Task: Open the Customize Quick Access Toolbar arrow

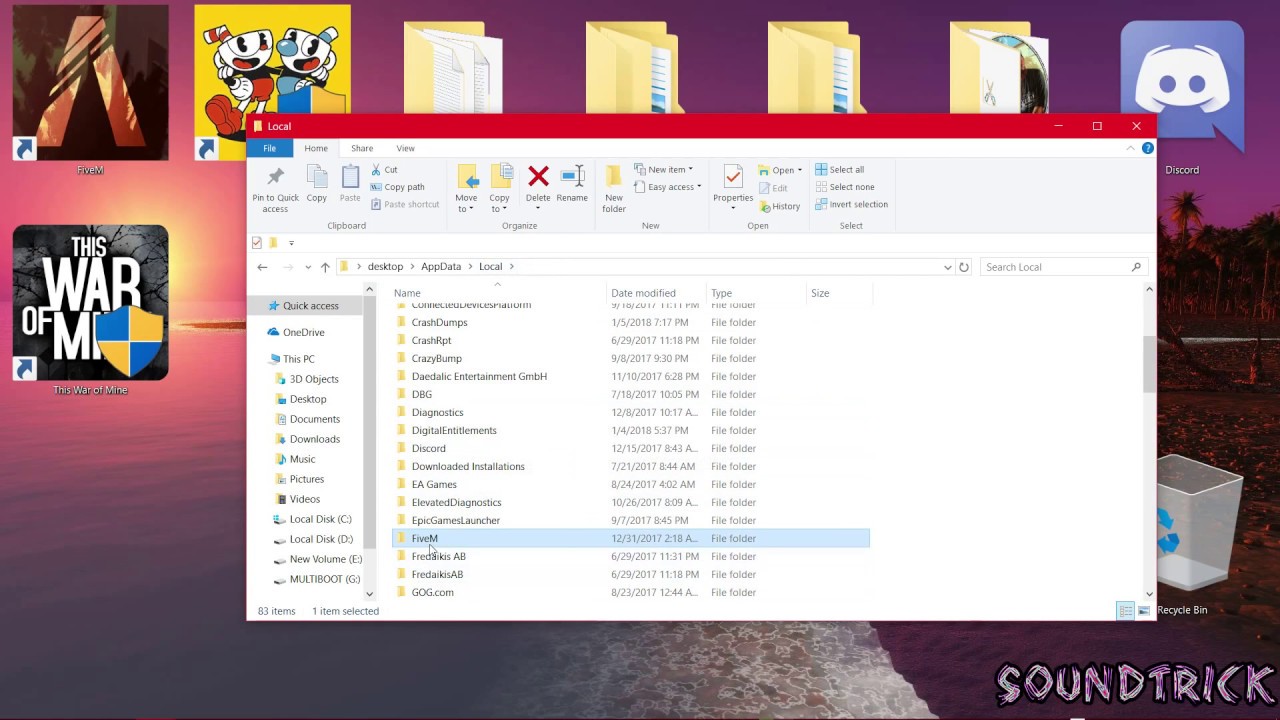Action: [x=291, y=243]
